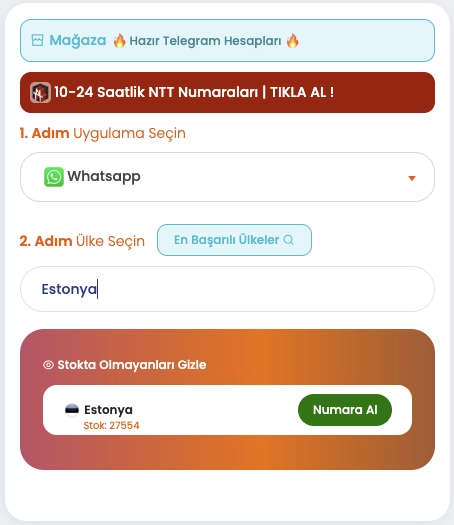Click the green Whatsapp app icon

(54, 177)
